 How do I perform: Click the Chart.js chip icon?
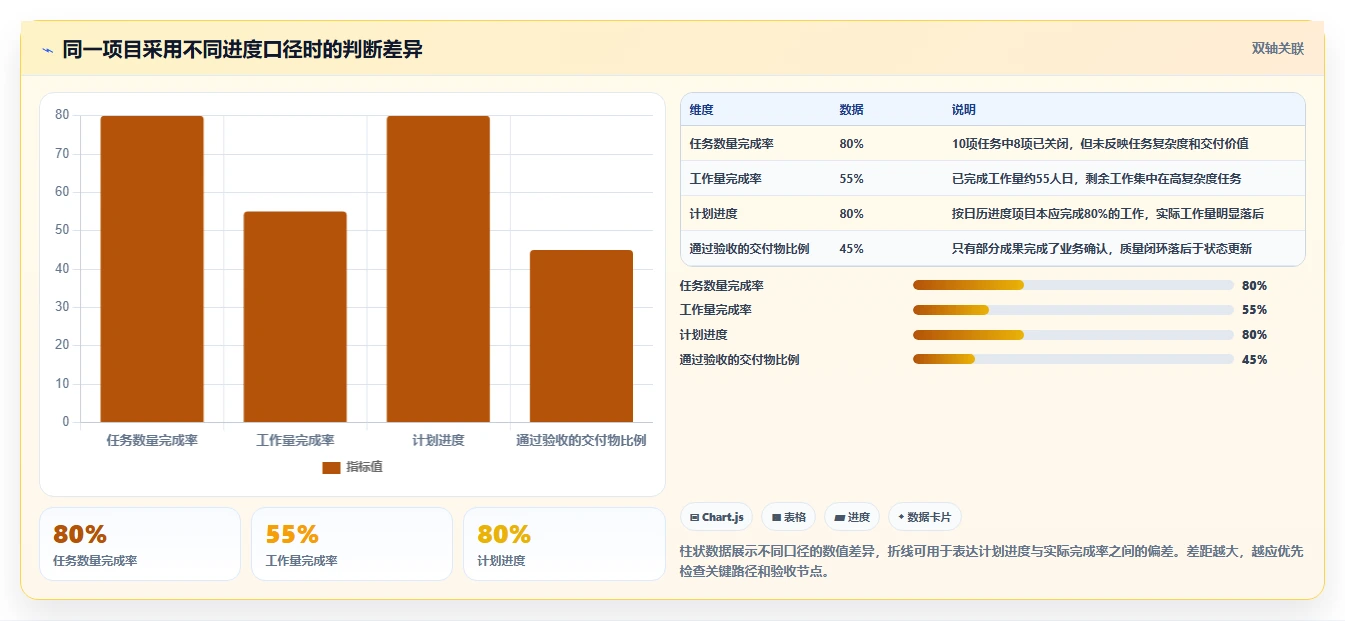click(x=694, y=518)
